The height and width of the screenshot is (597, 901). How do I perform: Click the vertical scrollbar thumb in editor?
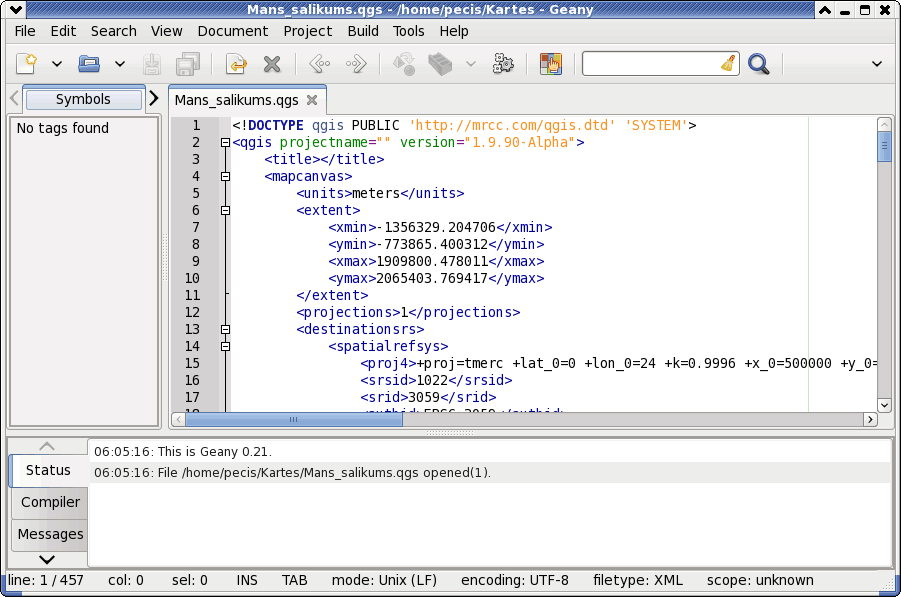point(884,146)
